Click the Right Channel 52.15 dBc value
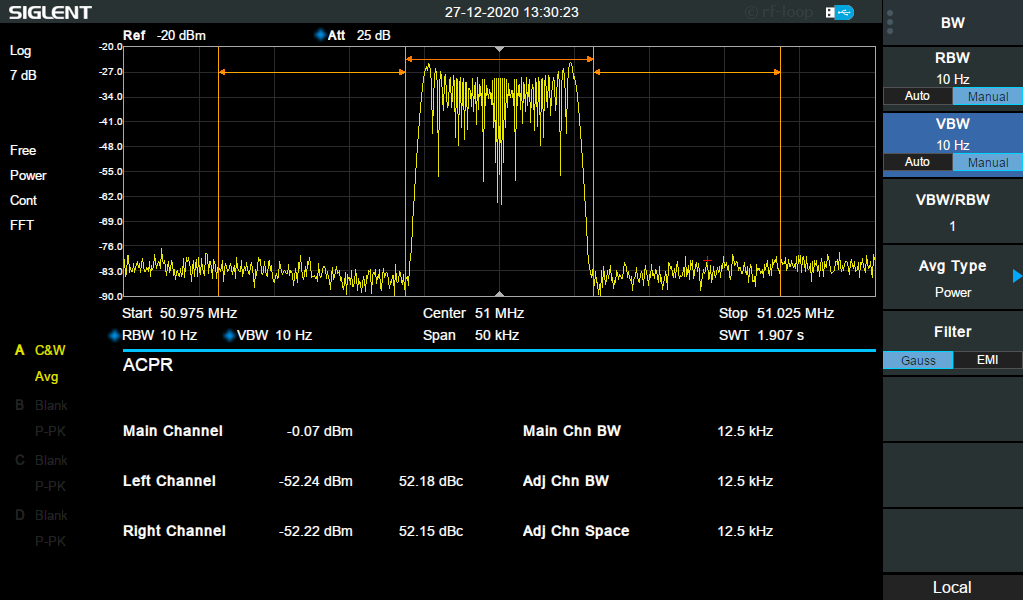 click(x=431, y=532)
